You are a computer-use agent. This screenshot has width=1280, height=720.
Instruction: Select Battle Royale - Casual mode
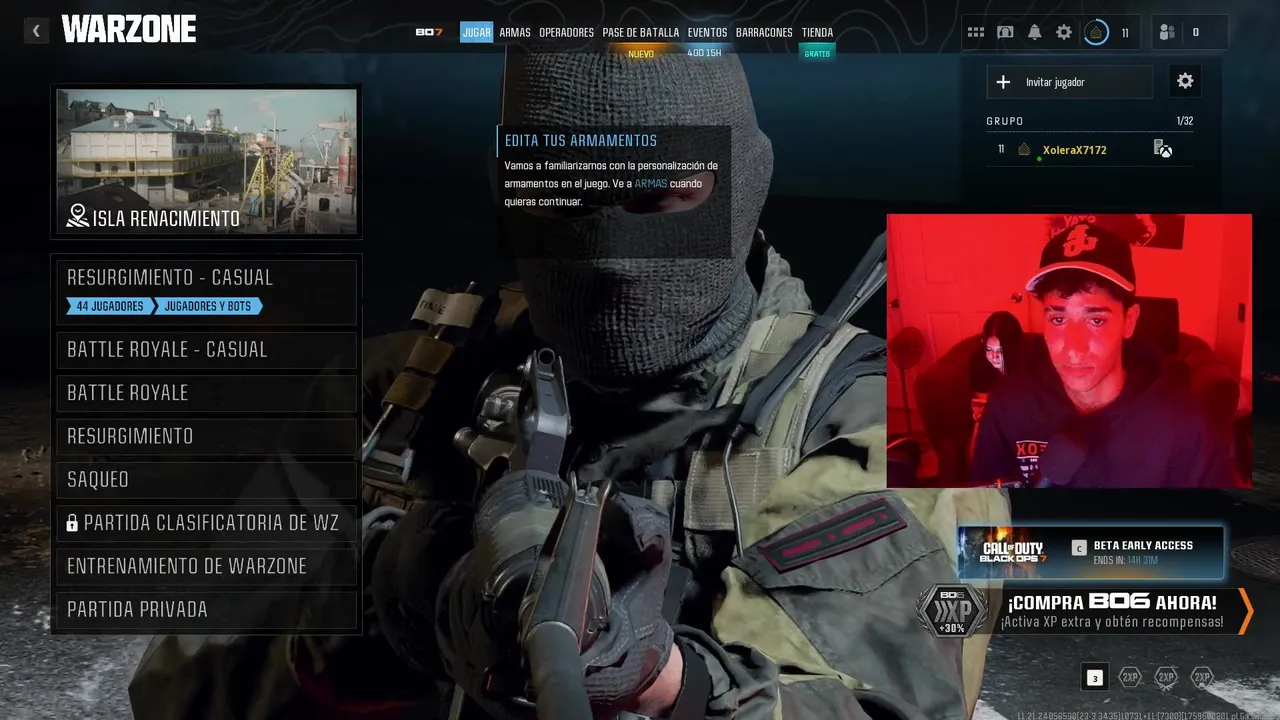click(207, 350)
